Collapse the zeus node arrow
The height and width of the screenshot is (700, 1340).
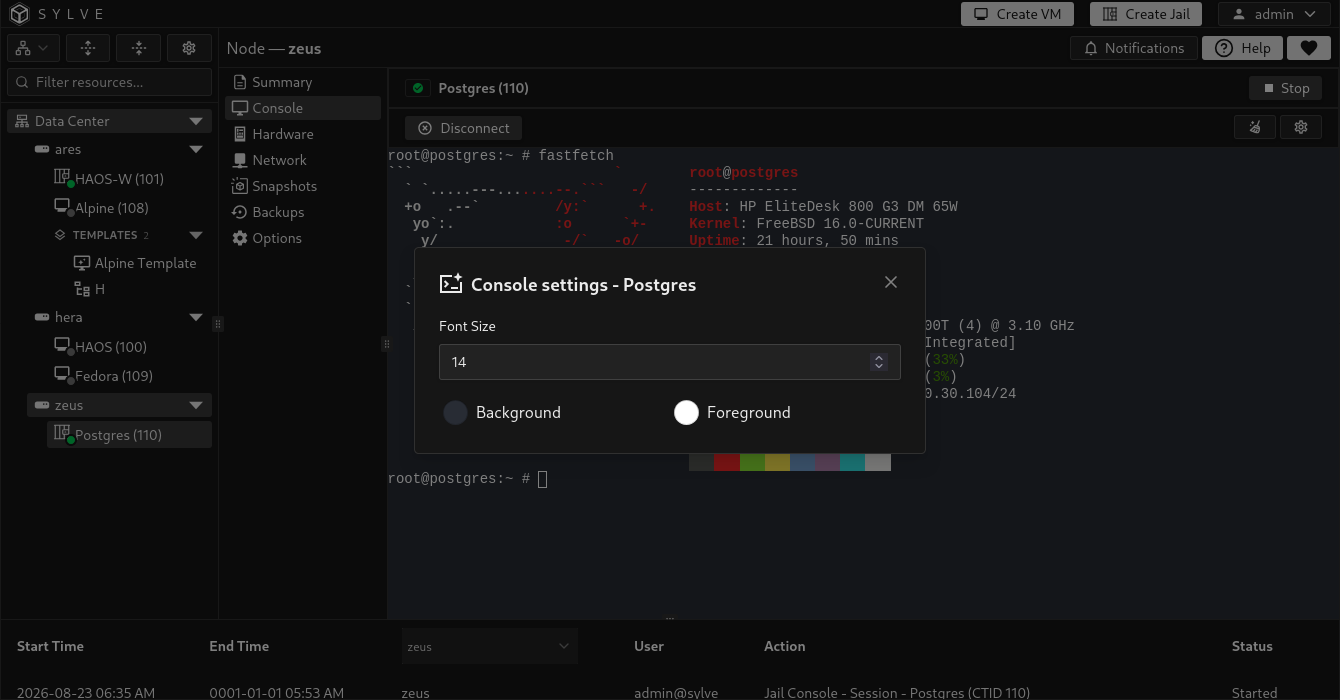[x=196, y=405]
